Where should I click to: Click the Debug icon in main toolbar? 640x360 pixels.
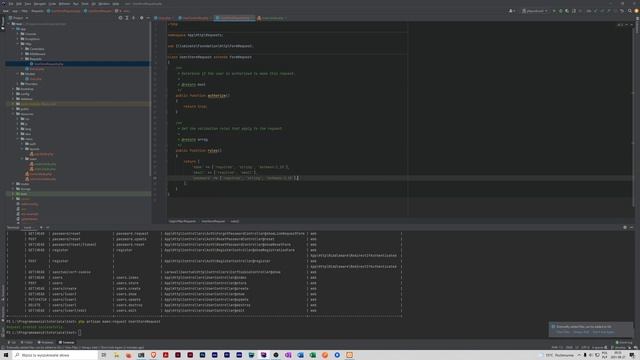pyautogui.click(x=560, y=11)
